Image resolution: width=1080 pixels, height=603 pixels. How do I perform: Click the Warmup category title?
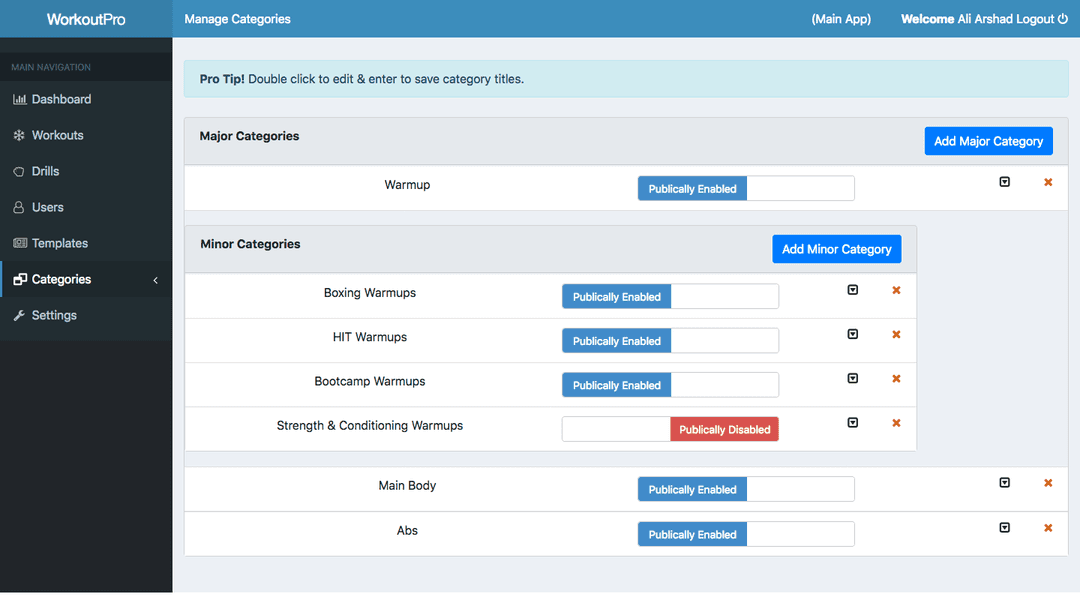[407, 185]
